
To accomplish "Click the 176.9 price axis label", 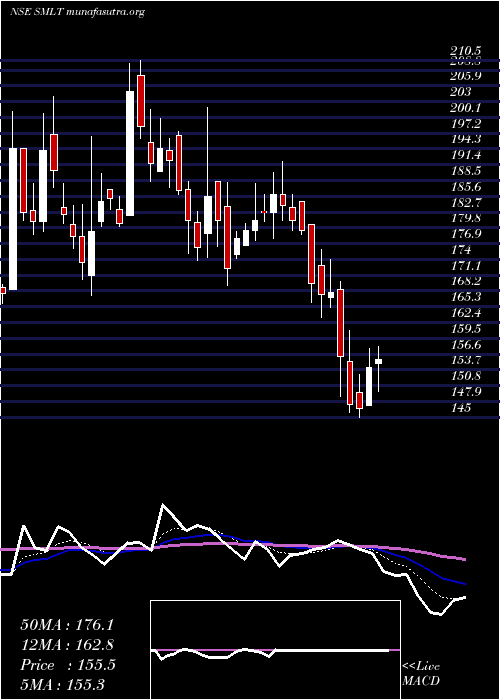I will pos(466,234).
